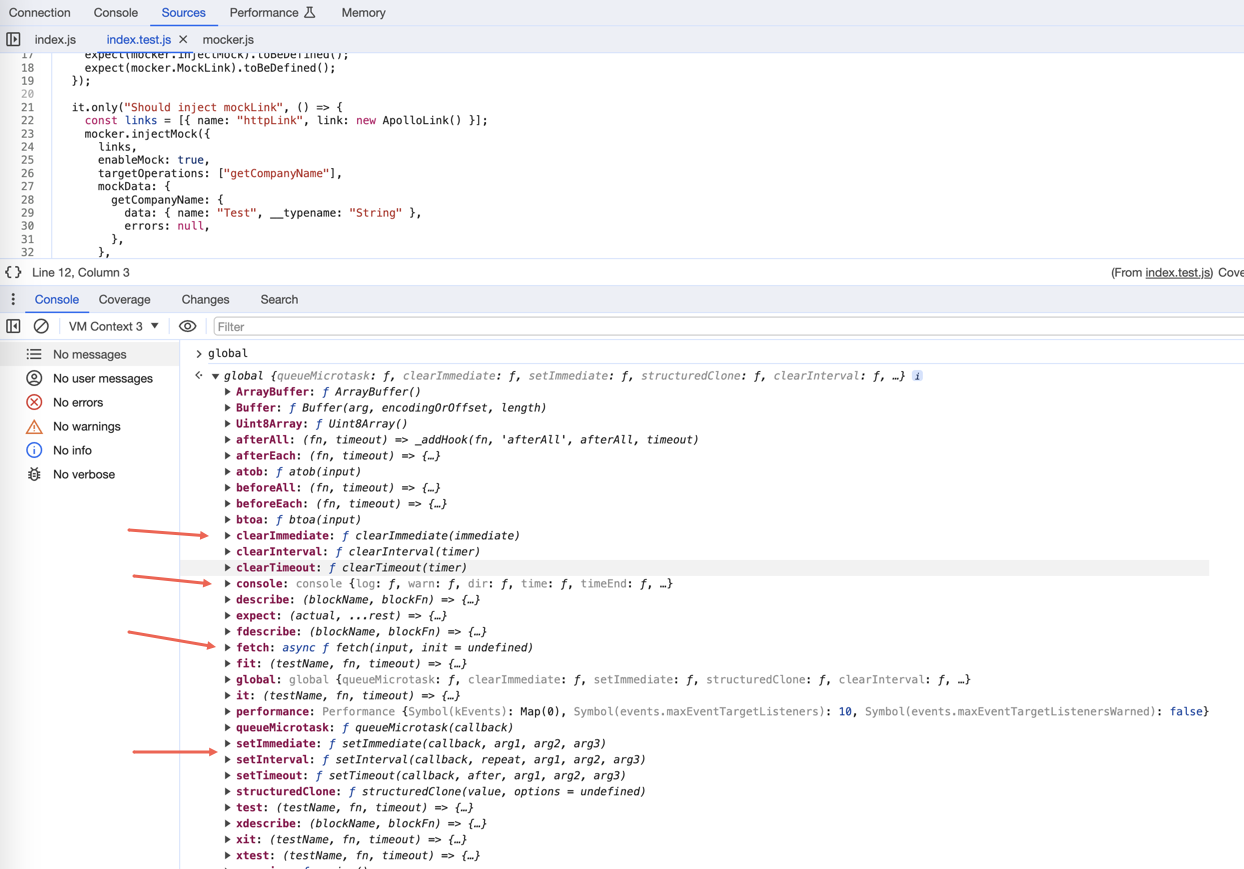The image size is (1244, 869).
Task: Click the No errors sidebar row
Action: pyautogui.click(x=90, y=402)
